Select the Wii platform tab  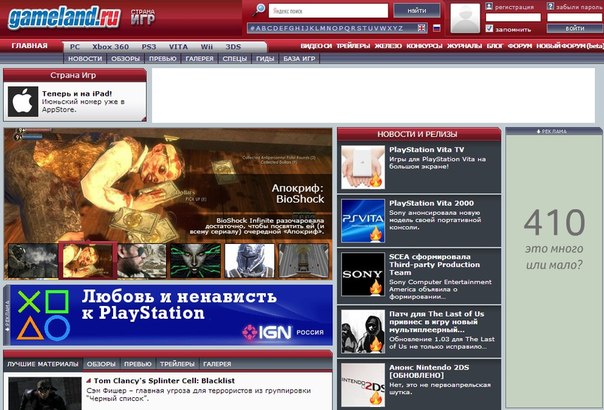click(206, 47)
